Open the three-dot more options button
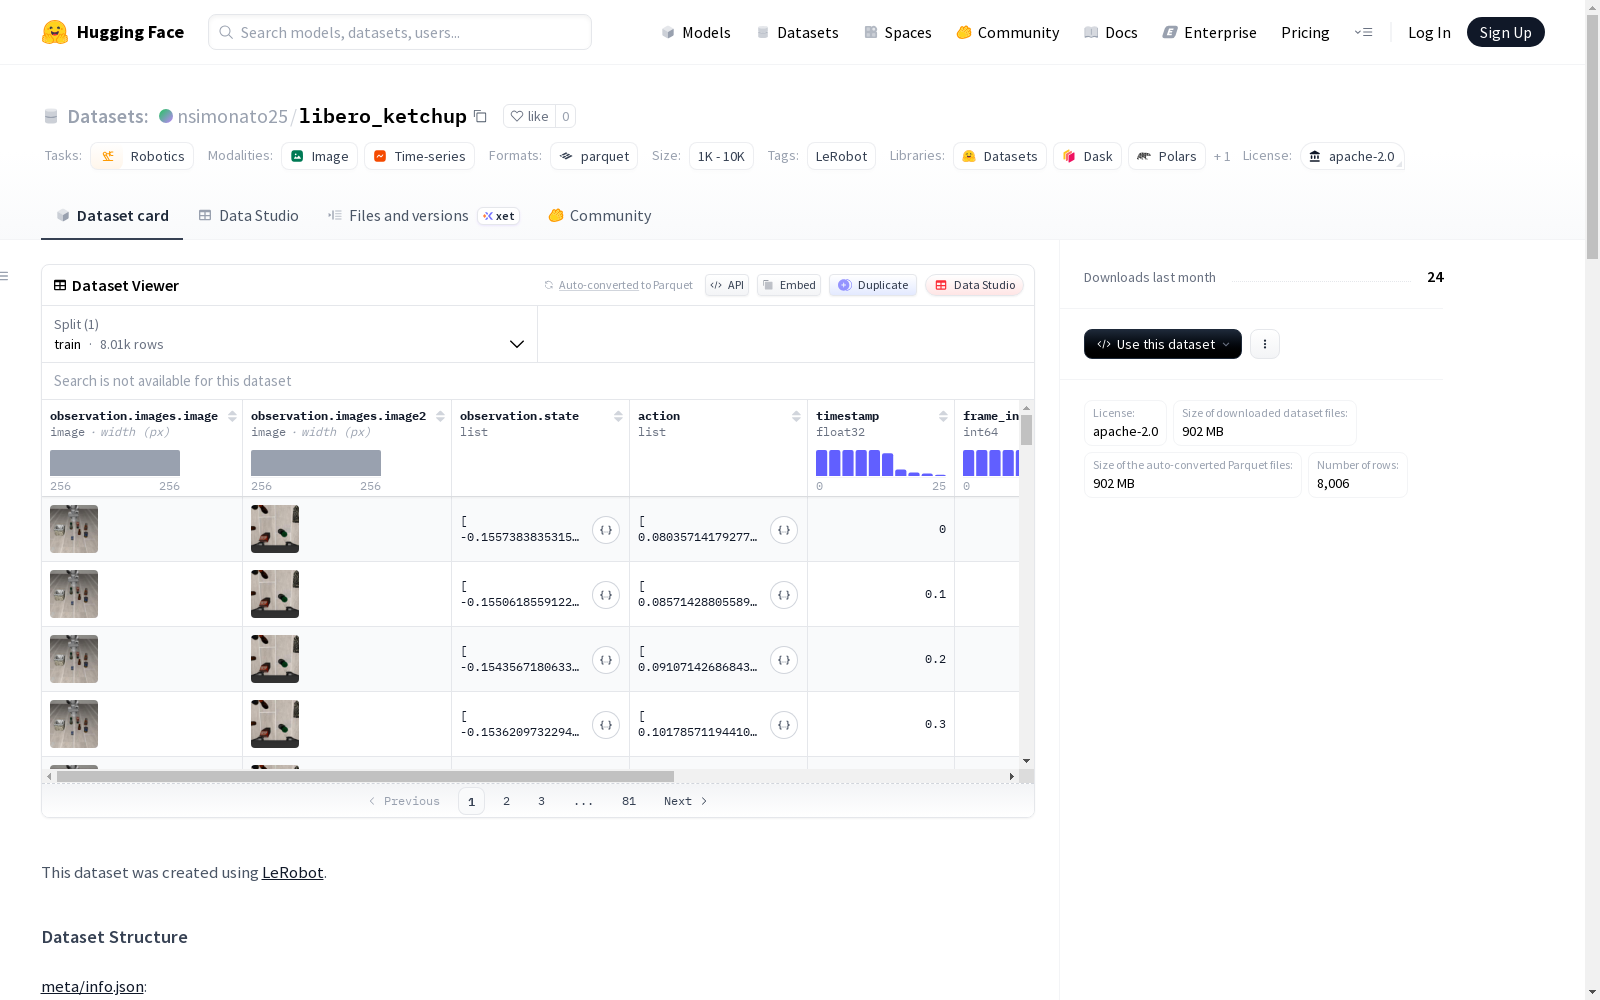 pos(1265,344)
